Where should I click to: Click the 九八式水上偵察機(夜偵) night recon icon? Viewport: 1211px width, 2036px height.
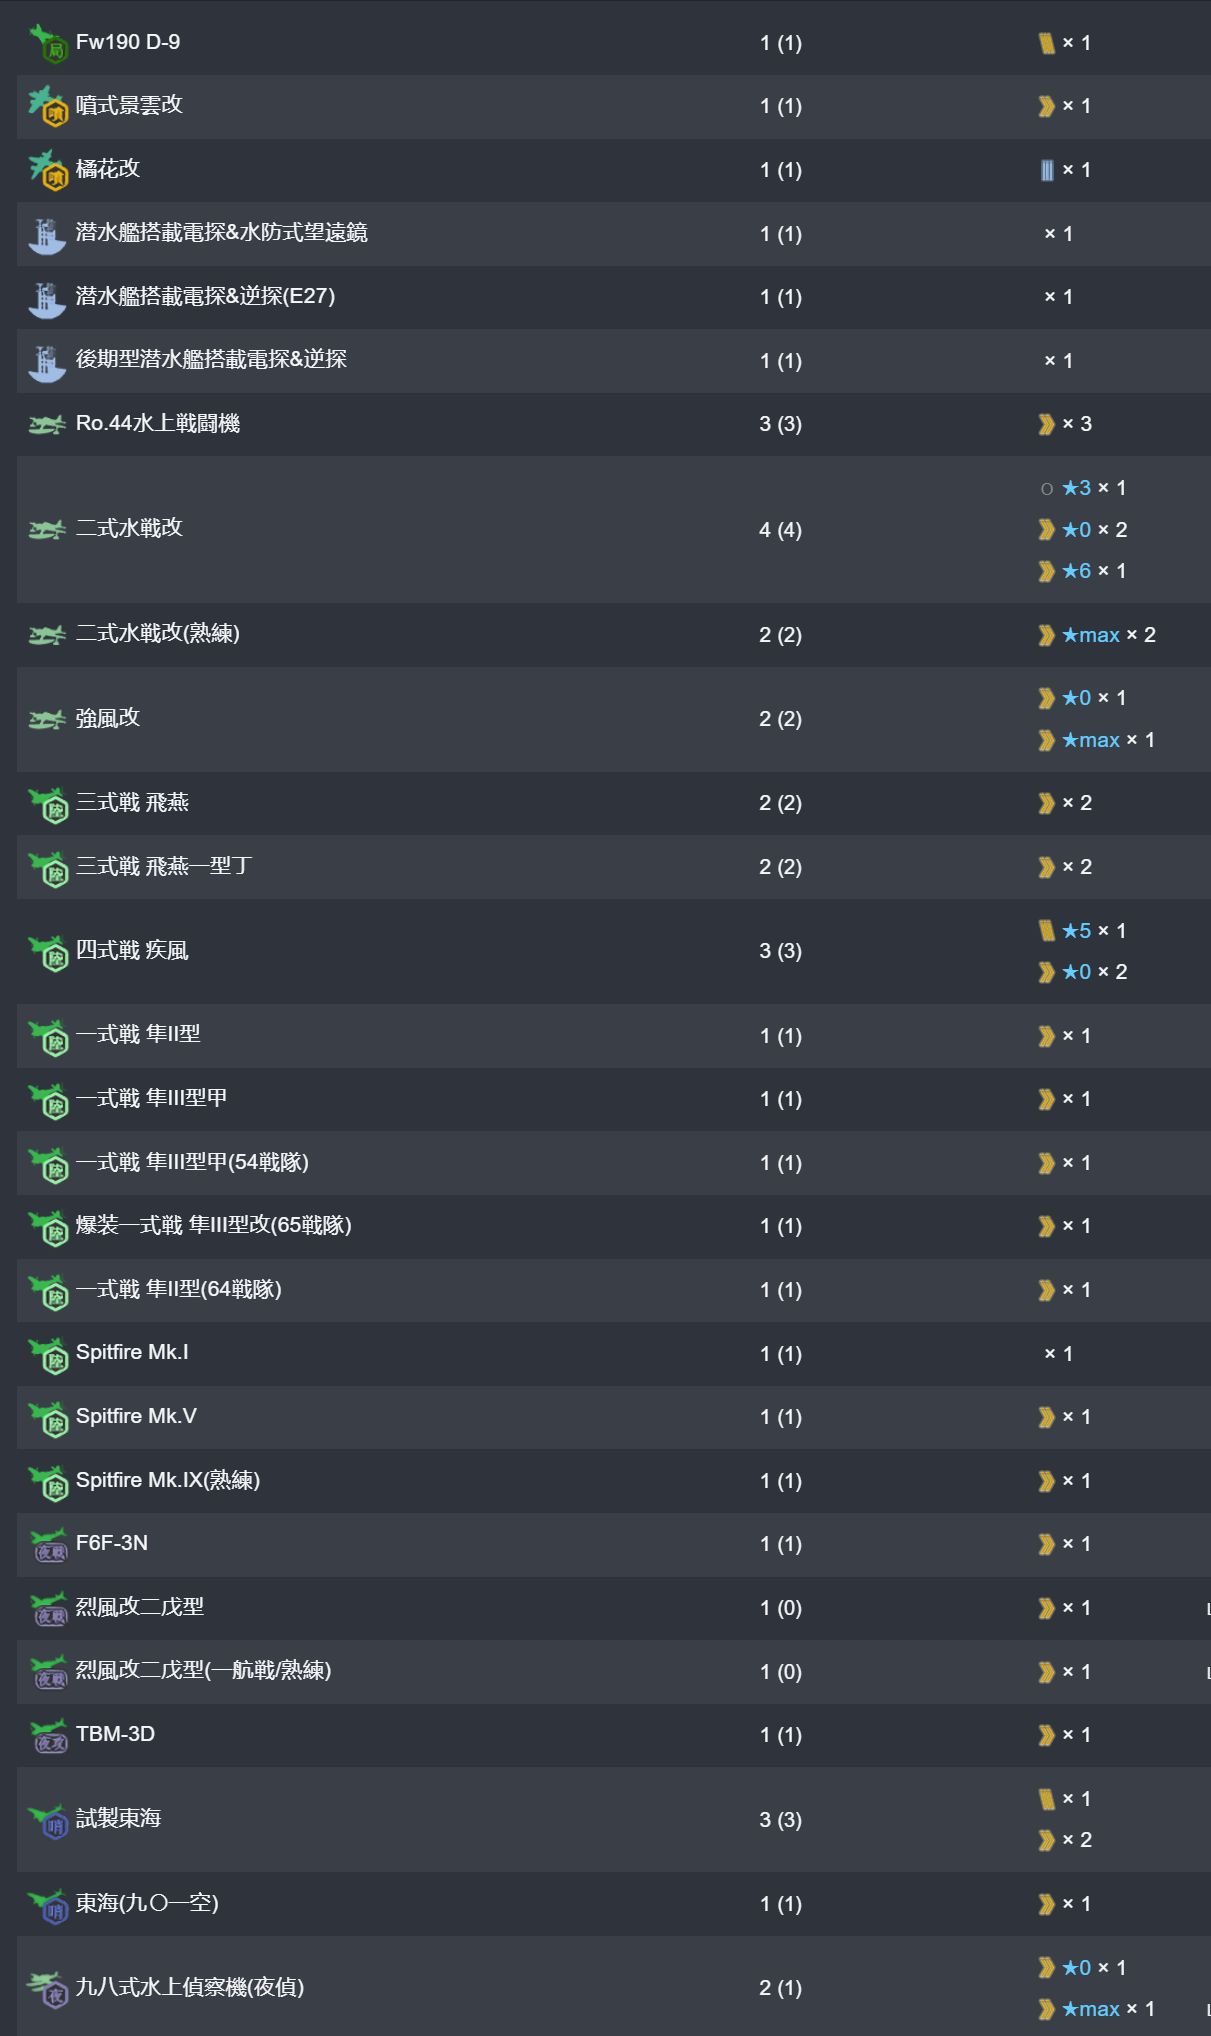pyautogui.click(x=47, y=1988)
